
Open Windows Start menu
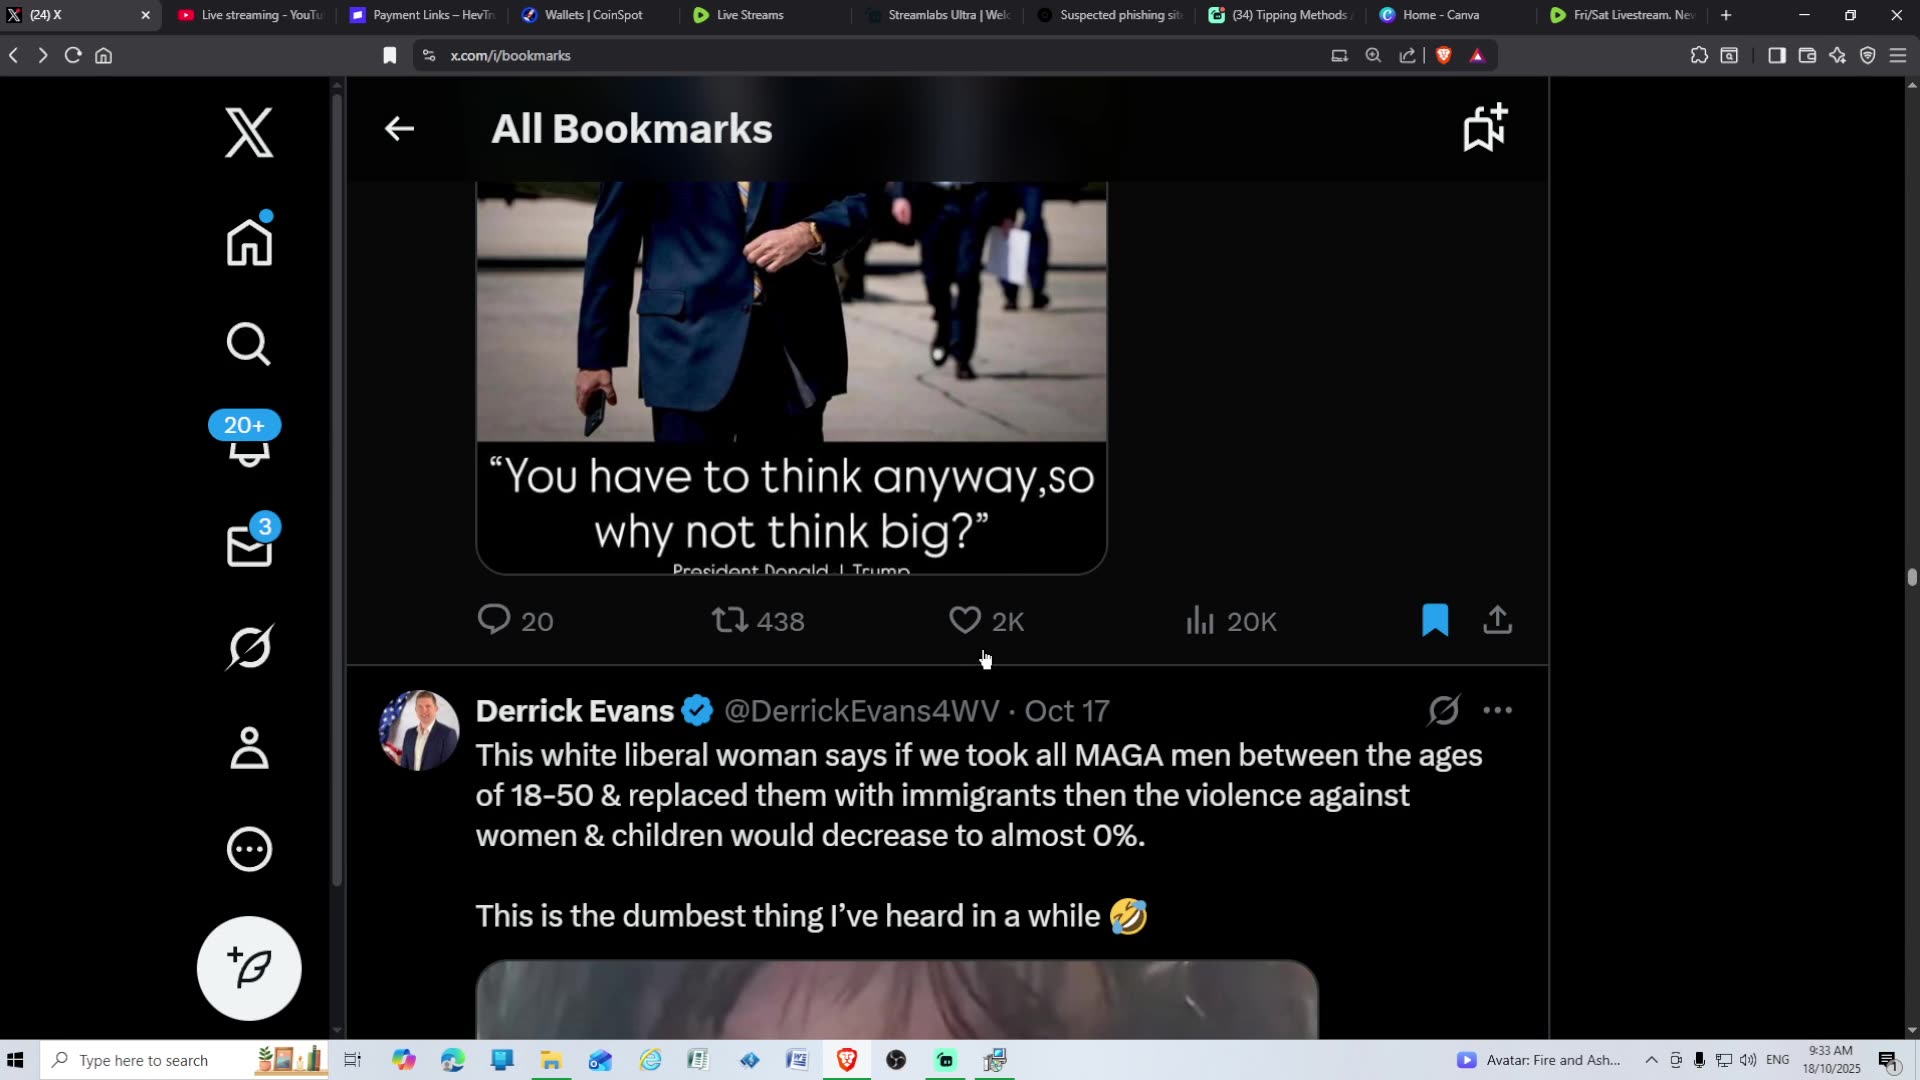pos(15,1060)
